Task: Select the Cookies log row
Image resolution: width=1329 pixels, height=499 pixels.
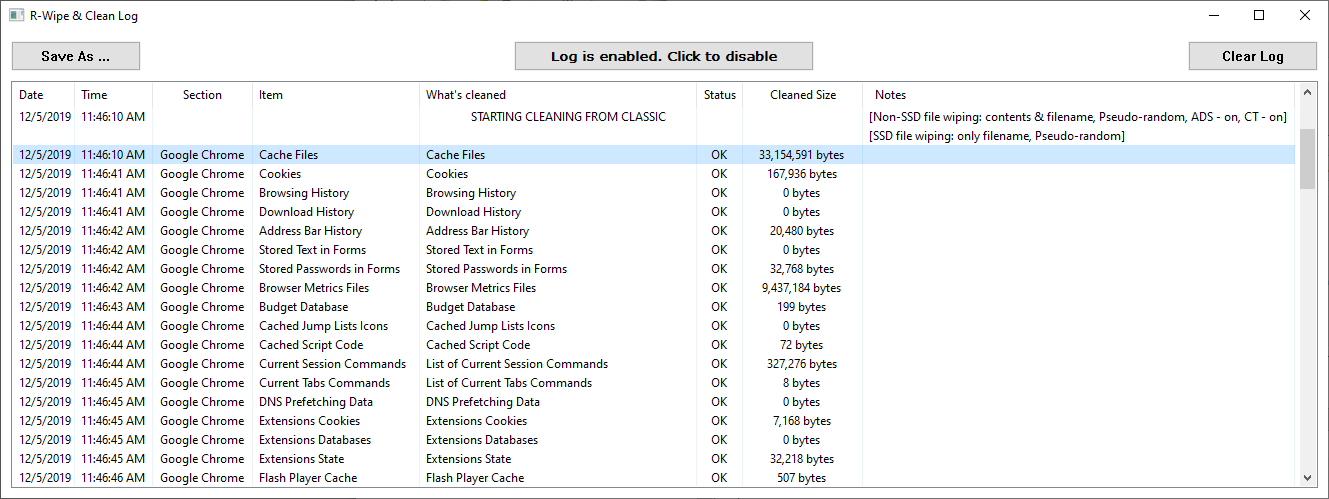Action: click(654, 174)
